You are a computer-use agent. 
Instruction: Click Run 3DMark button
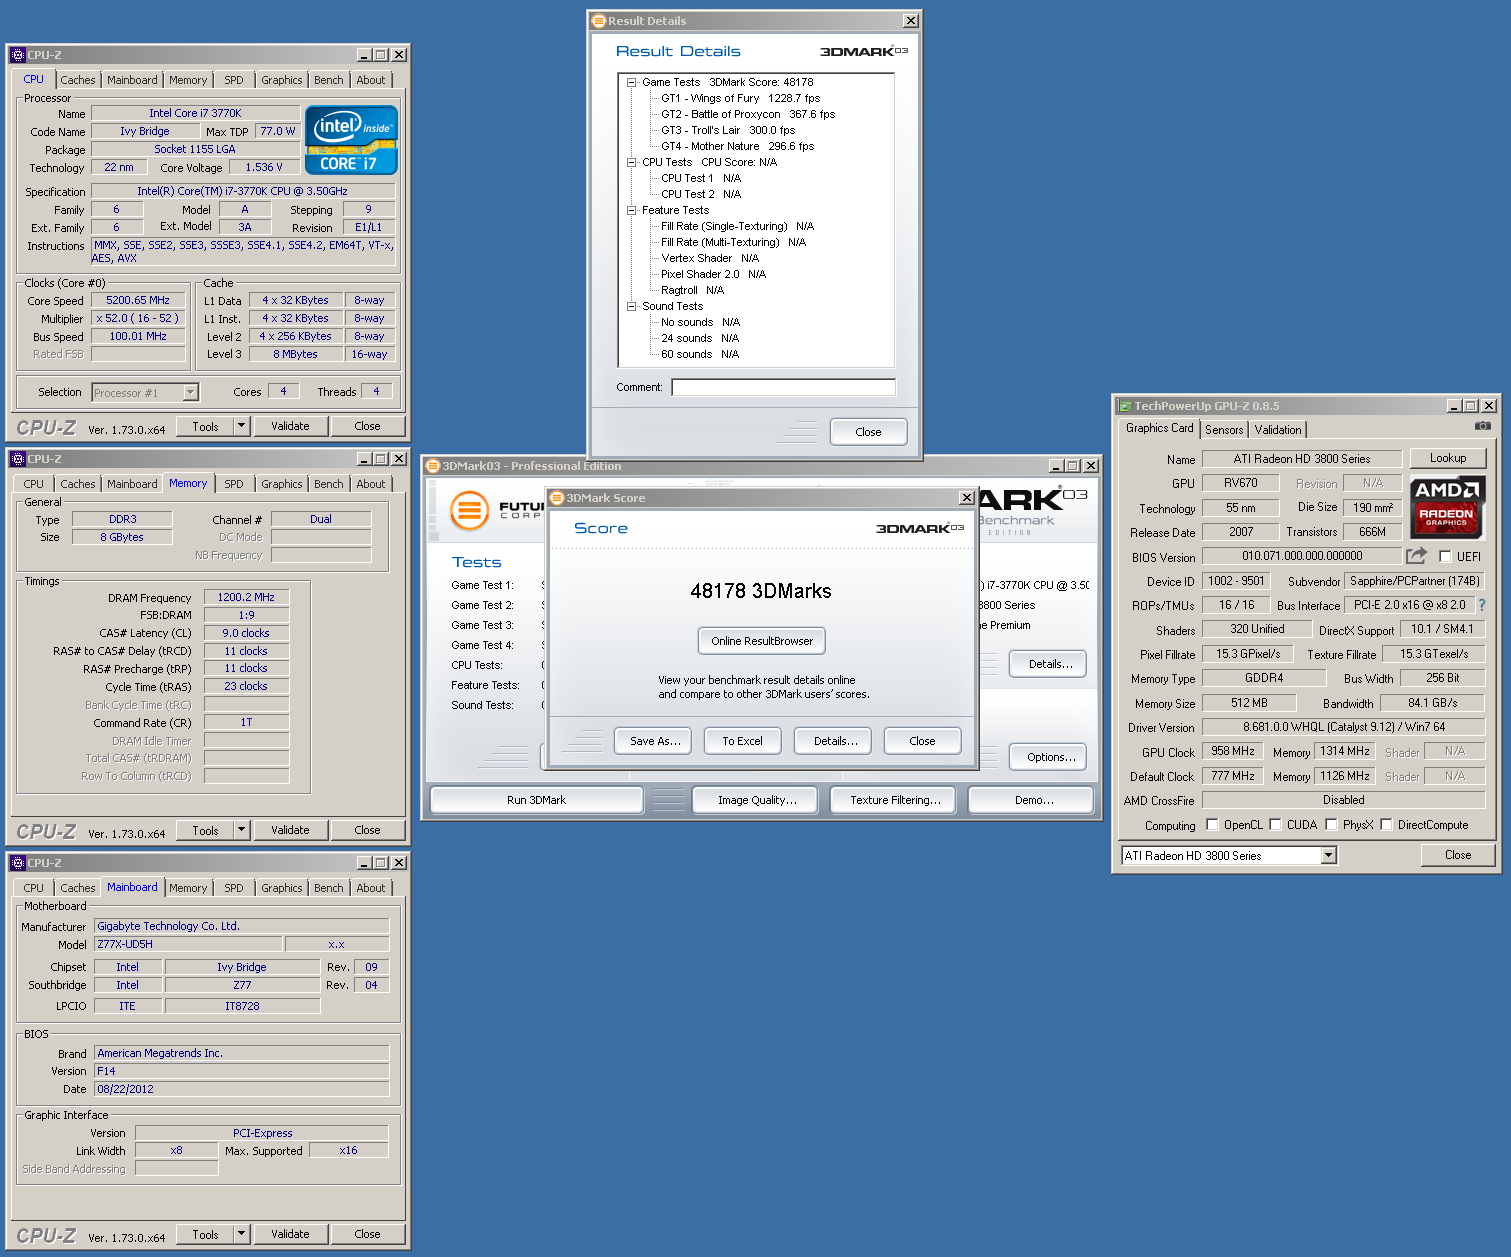point(536,800)
